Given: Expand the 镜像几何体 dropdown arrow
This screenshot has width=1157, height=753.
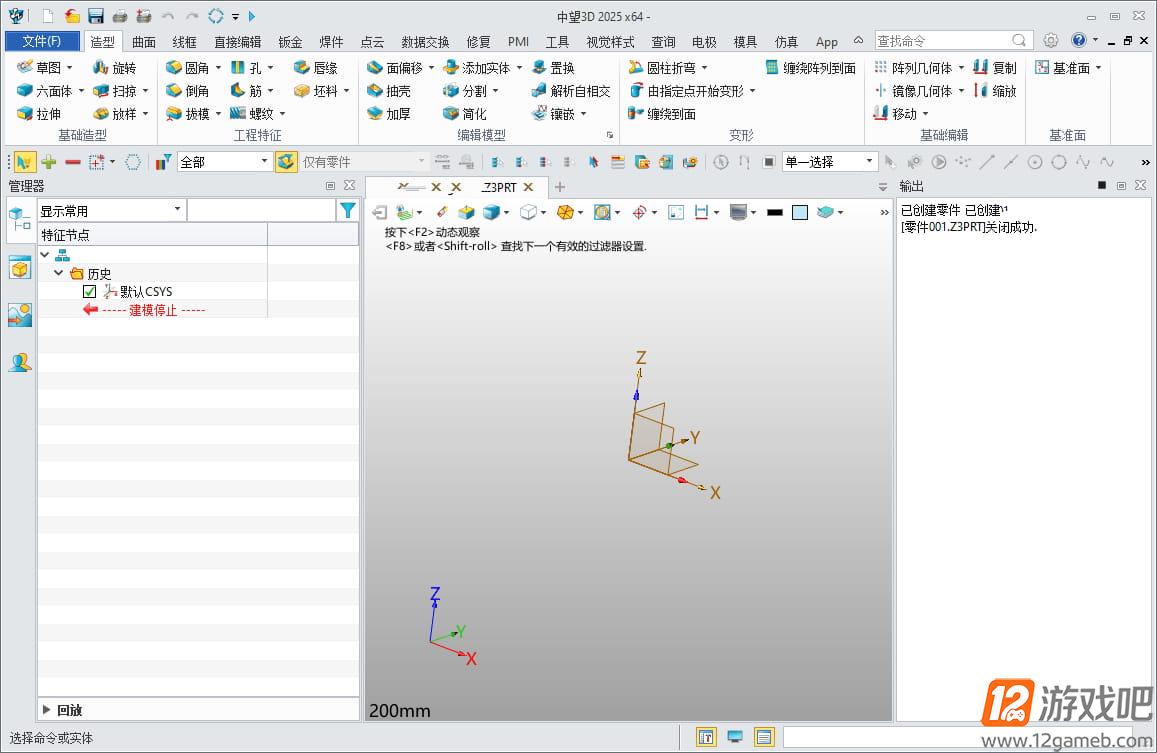Looking at the screenshot, I should (961, 91).
